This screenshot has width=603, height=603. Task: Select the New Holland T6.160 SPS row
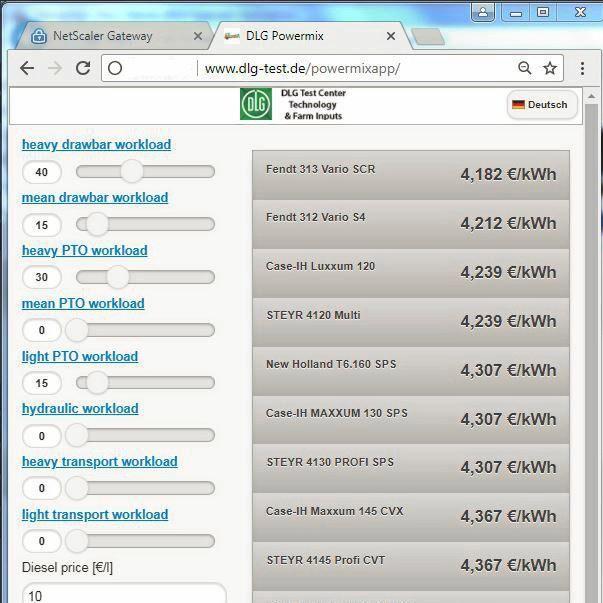point(410,370)
